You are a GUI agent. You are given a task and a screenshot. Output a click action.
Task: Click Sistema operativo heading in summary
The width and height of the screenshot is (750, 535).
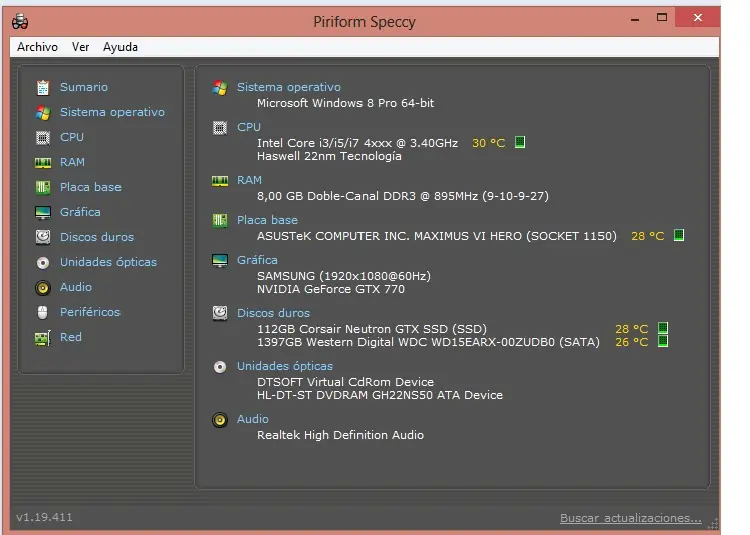pos(289,87)
